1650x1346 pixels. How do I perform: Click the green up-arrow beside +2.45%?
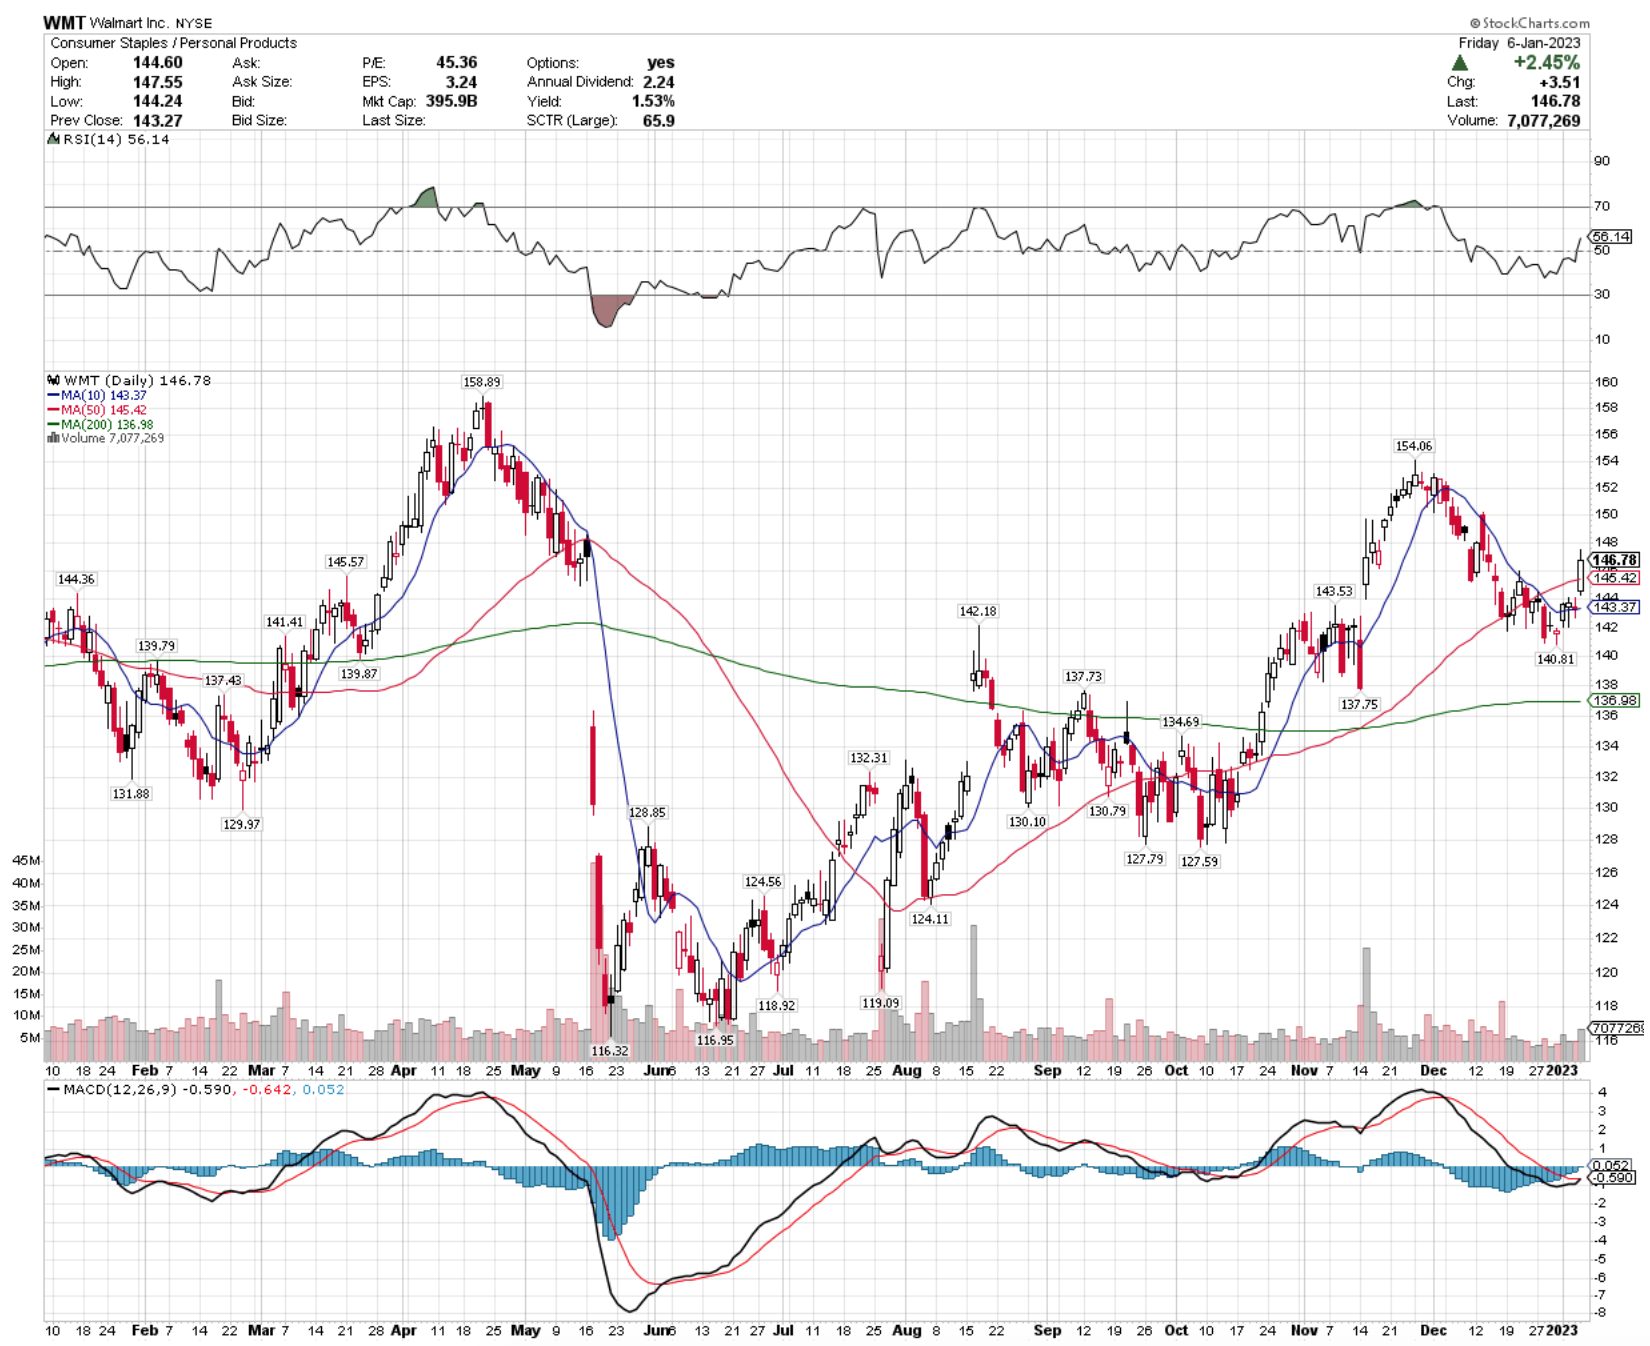(1460, 63)
